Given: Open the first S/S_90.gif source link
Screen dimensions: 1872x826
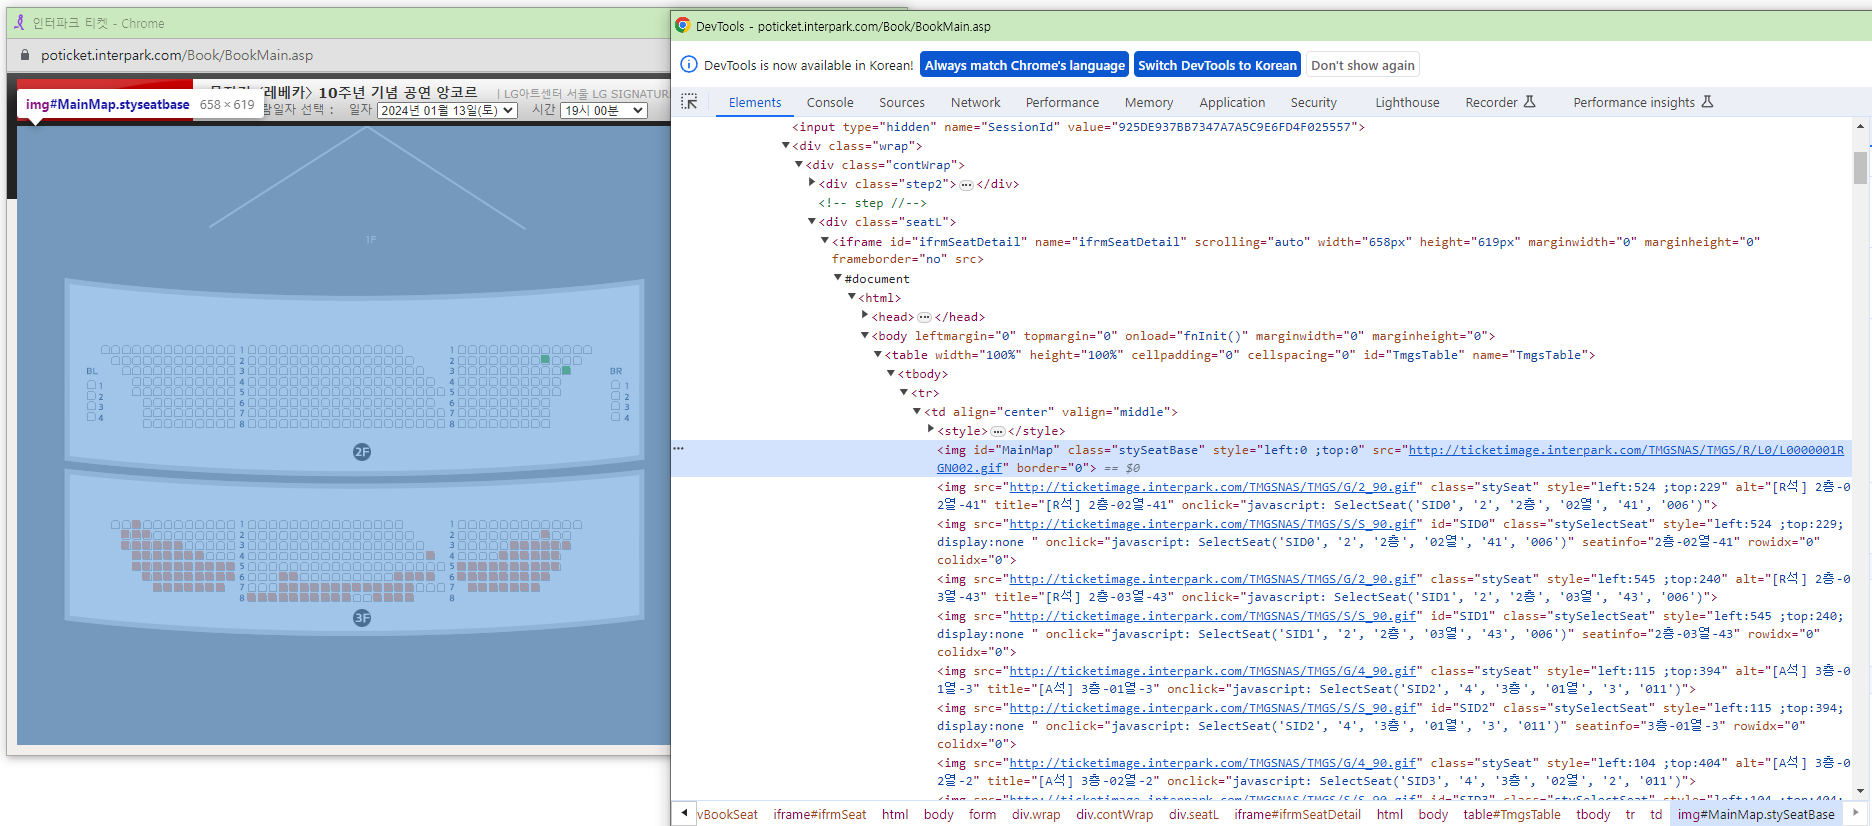Looking at the screenshot, I should point(1213,524).
